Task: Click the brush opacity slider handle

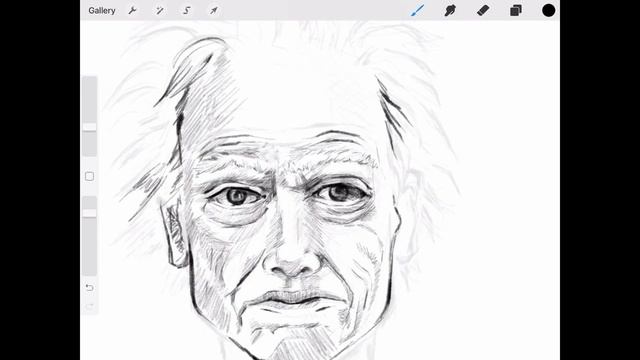Action: (89, 213)
